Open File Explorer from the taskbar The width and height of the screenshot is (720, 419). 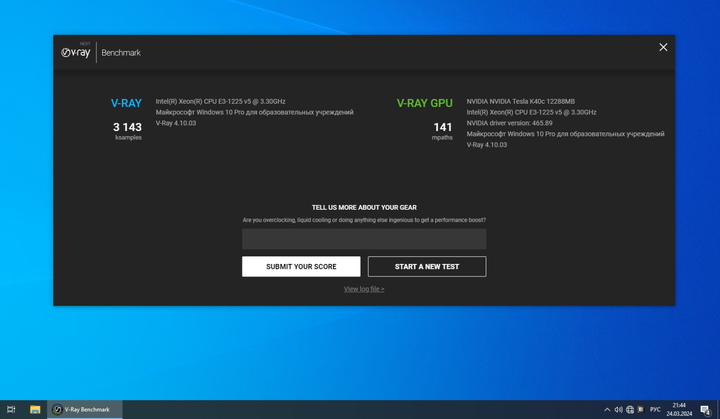pyautogui.click(x=35, y=409)
